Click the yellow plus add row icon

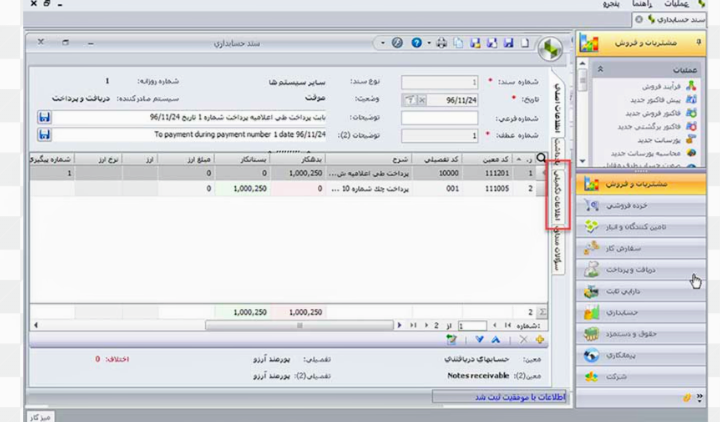540,340
